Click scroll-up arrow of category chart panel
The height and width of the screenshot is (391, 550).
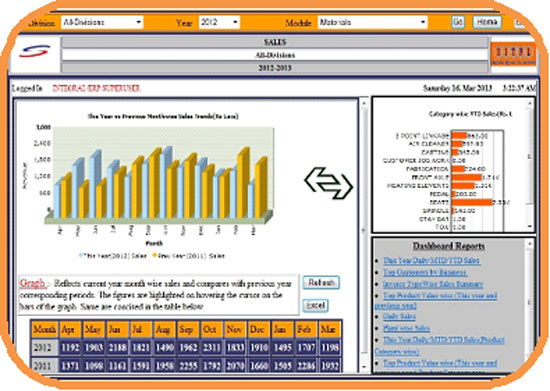(530, 103)
